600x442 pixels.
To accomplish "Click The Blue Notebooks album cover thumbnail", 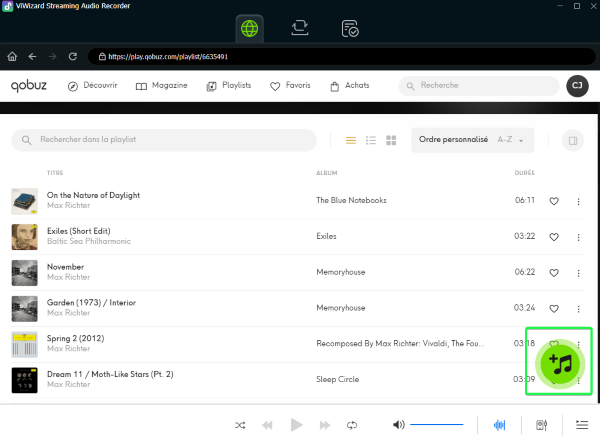I will tap(24, 201).
